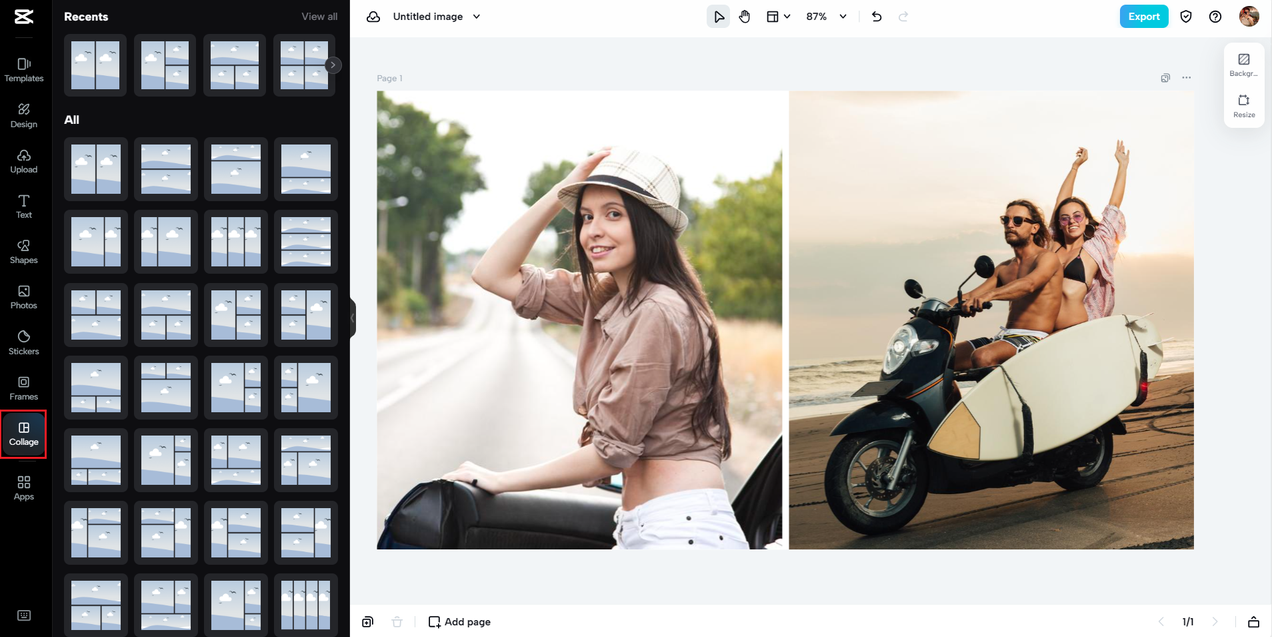
Task: Select the Collage sidebar tab
Action: (24, 434)
